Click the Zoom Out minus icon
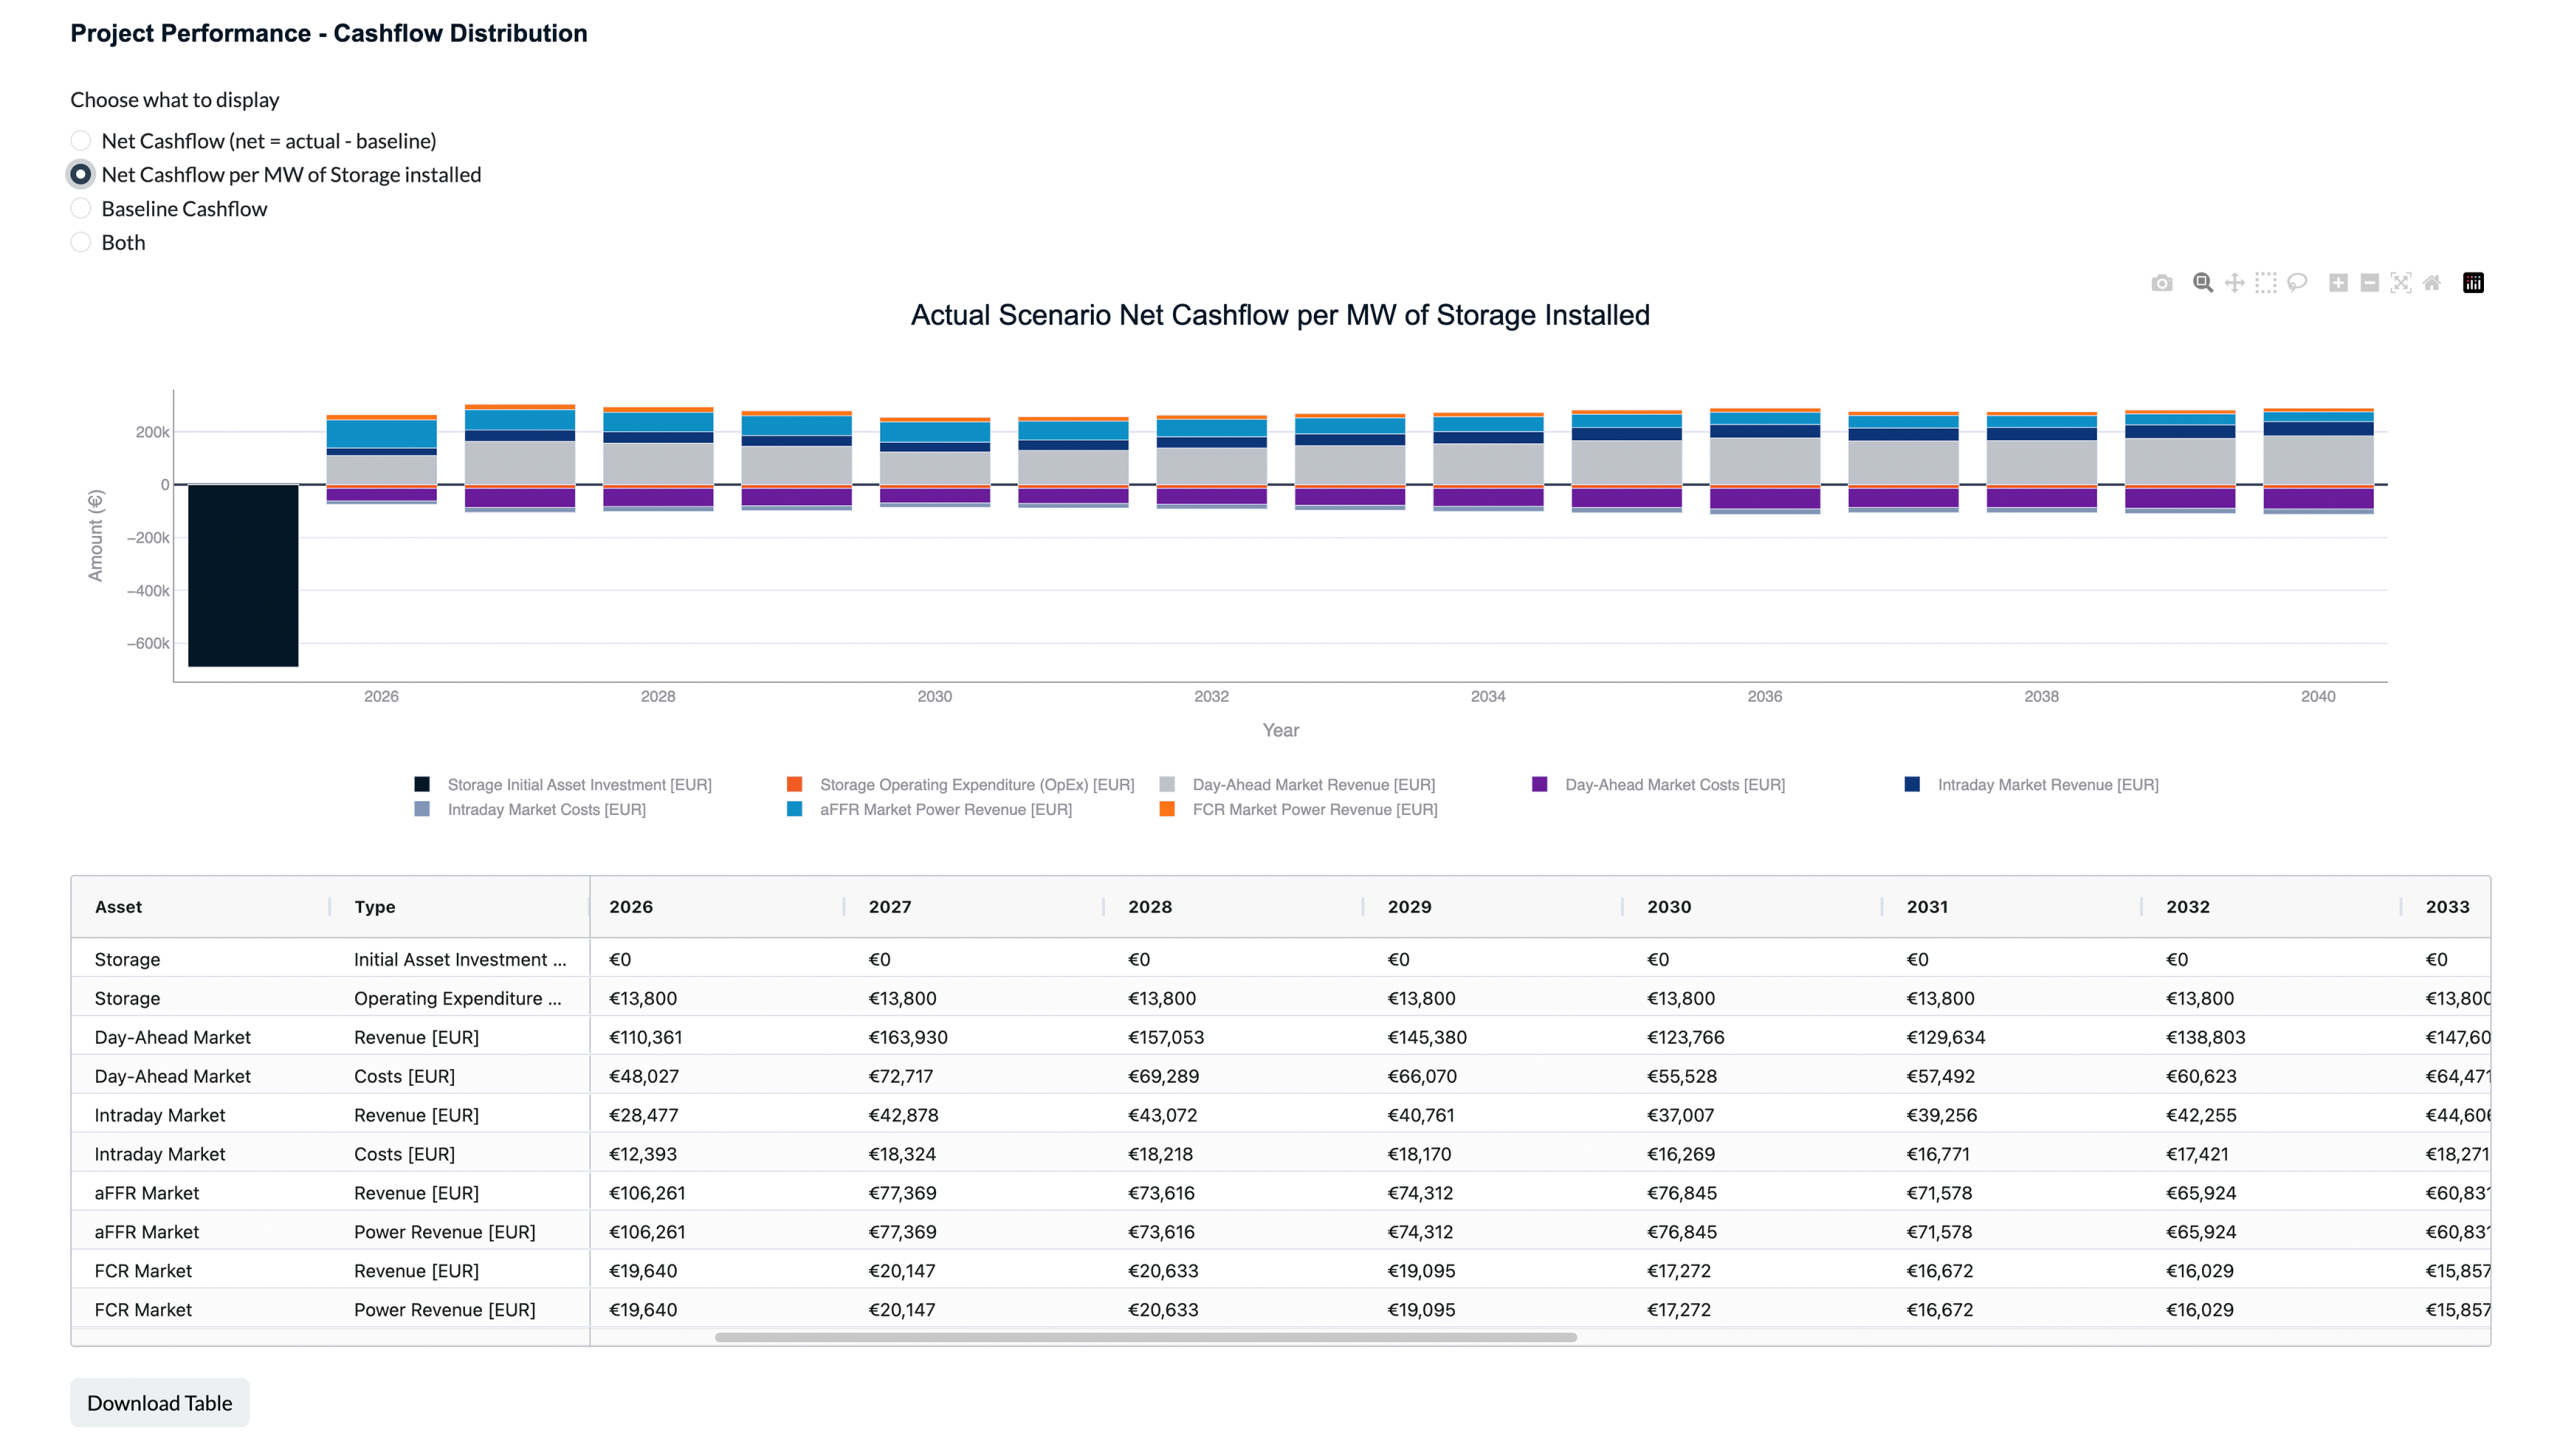This screenshot has height=1441, width=2560. [2369, 283]
